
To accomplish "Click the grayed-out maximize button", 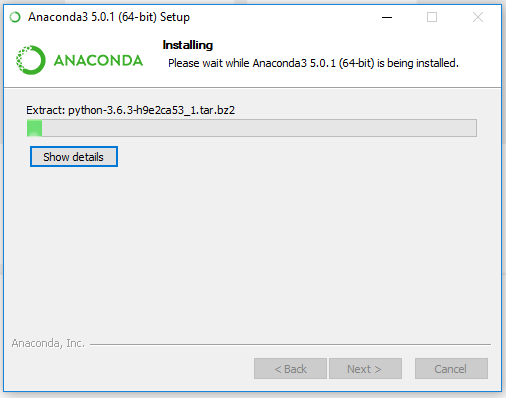I will pyautogui.click(x=432, y=17).
